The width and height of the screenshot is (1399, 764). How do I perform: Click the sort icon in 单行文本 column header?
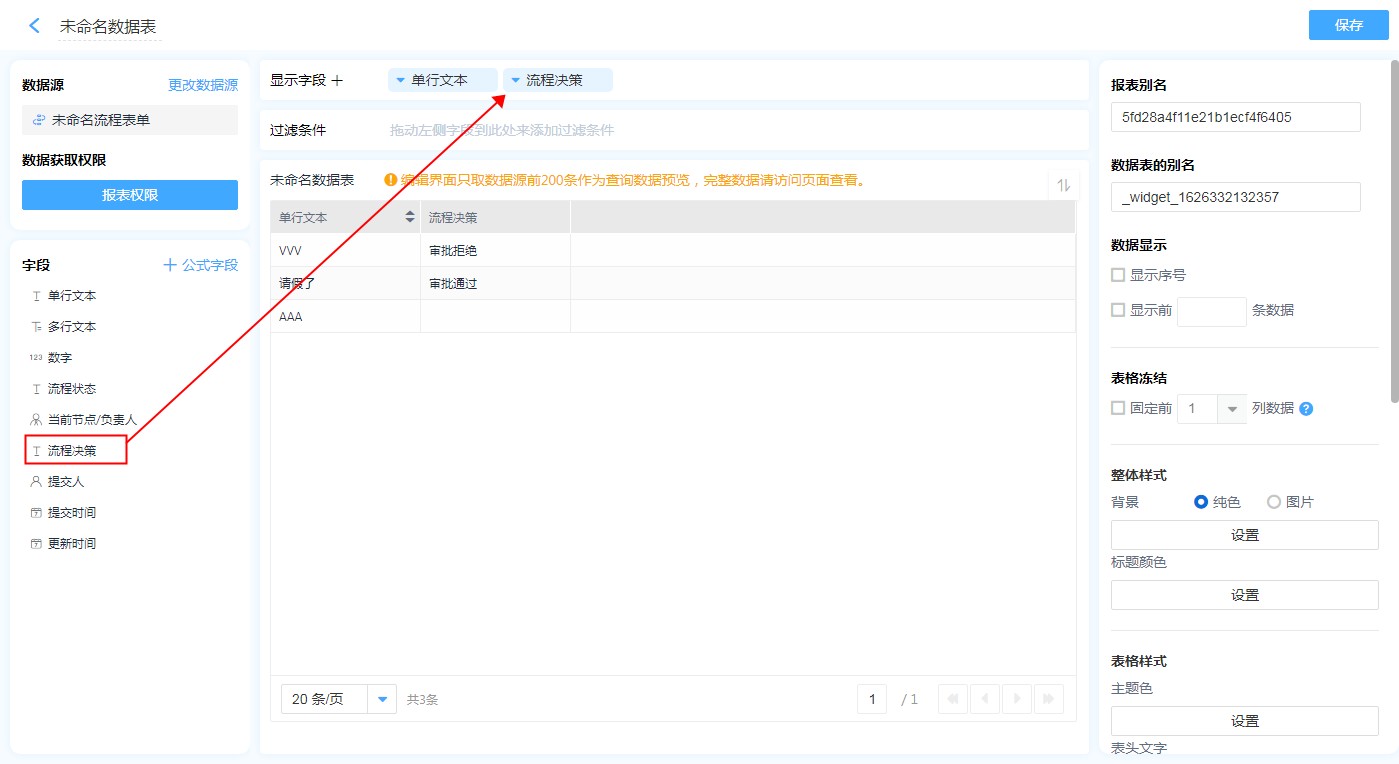pos(409,217)
